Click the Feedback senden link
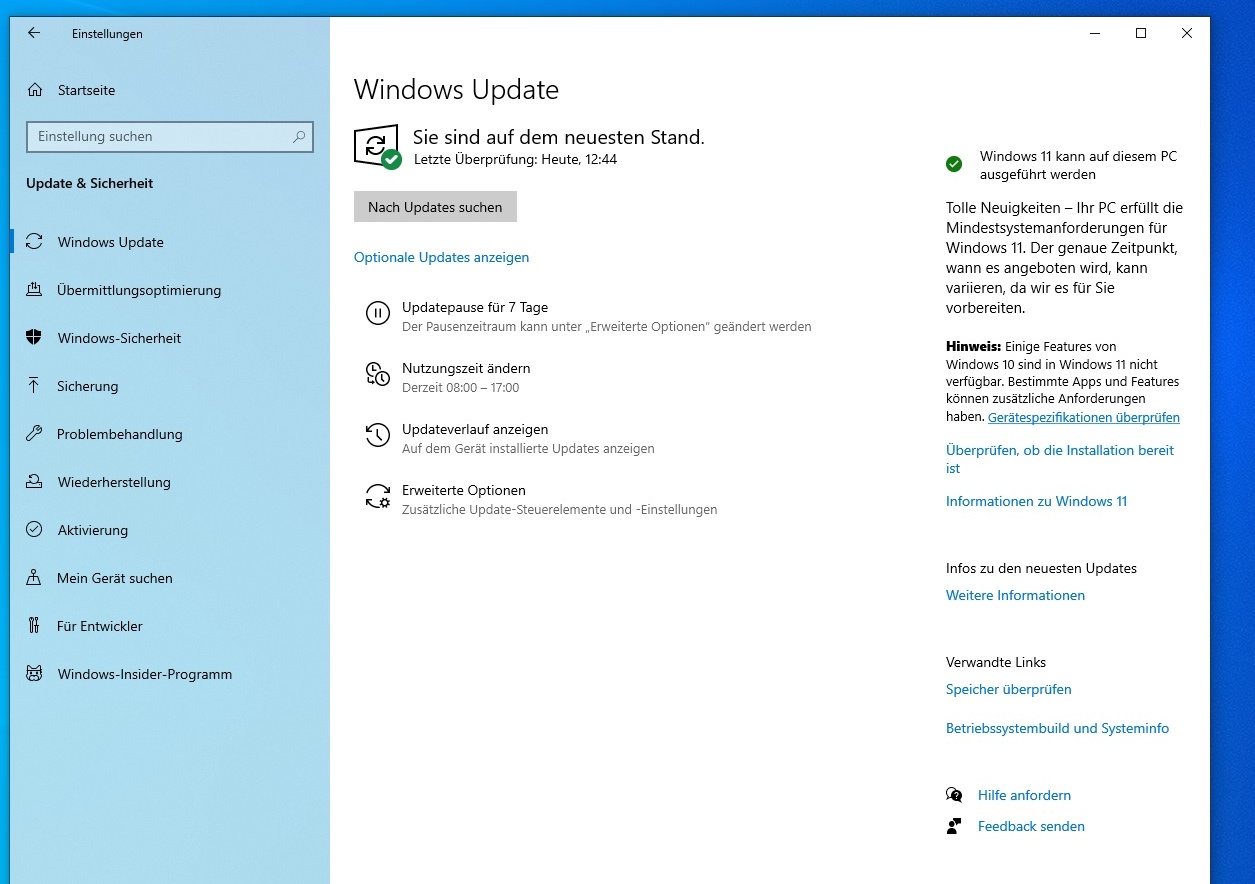 (1031, 826)
